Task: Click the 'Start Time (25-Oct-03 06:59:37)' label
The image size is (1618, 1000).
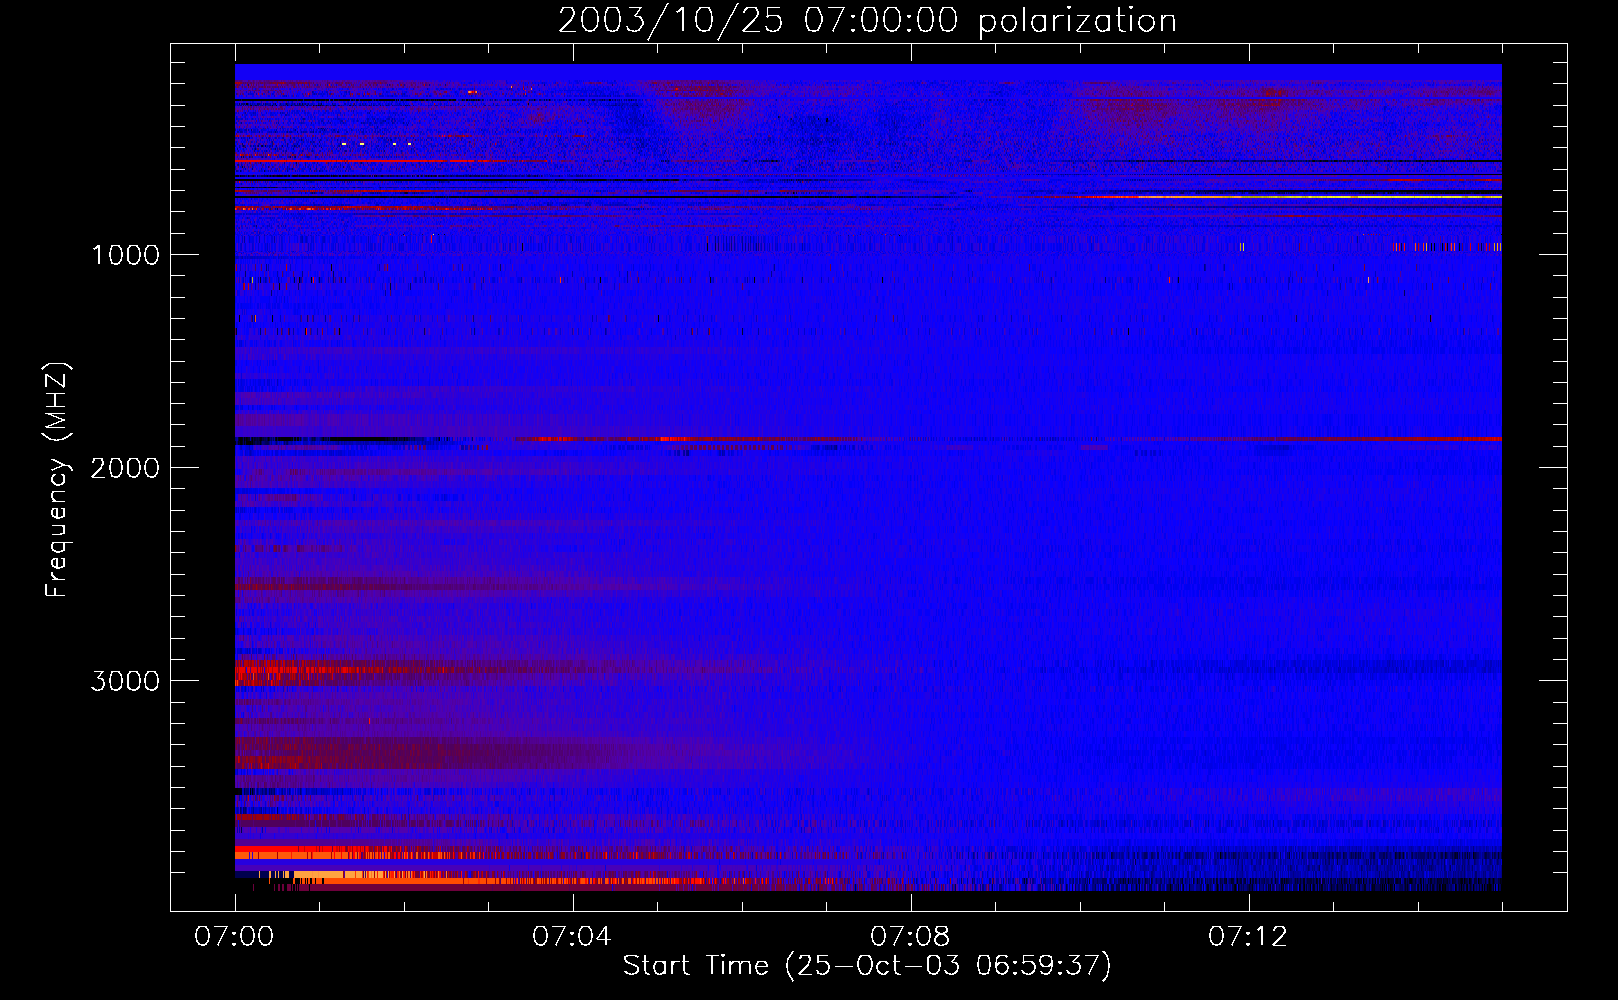Action: [x=867, y=966]
